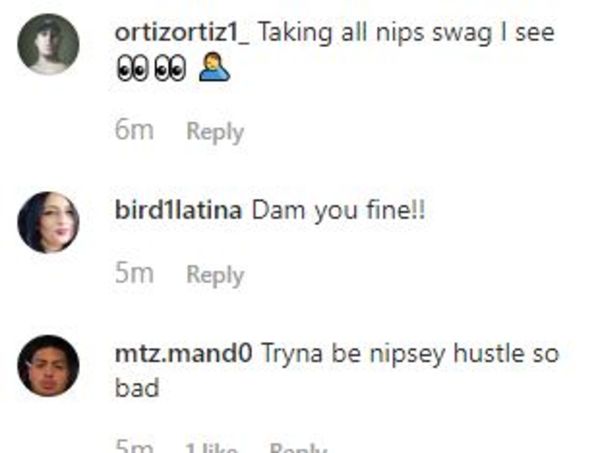Click the second eyes emoji
Image resolution: width=600 pixels, height=453 pixels.
point(170,69)
